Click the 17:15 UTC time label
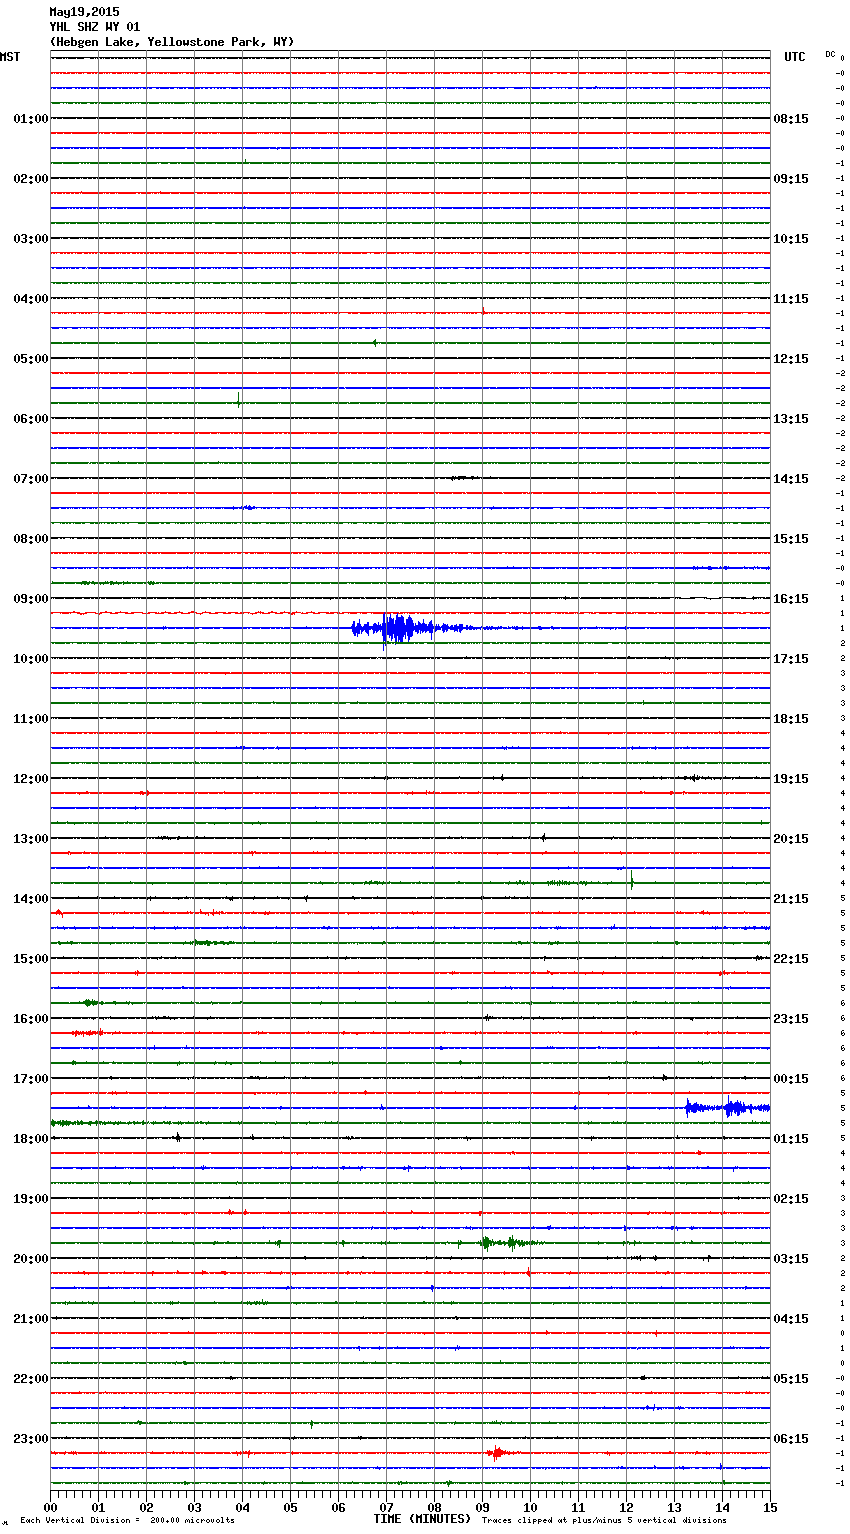The image size is (850, 1534). (791, 659)
